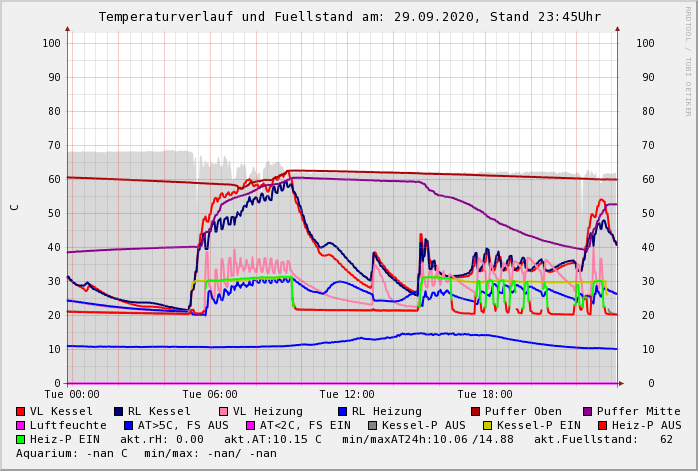Screen dimensions: 698x471
Task: Click the Tue 00:00 time axis label
Action: click(x=72, y=395)
